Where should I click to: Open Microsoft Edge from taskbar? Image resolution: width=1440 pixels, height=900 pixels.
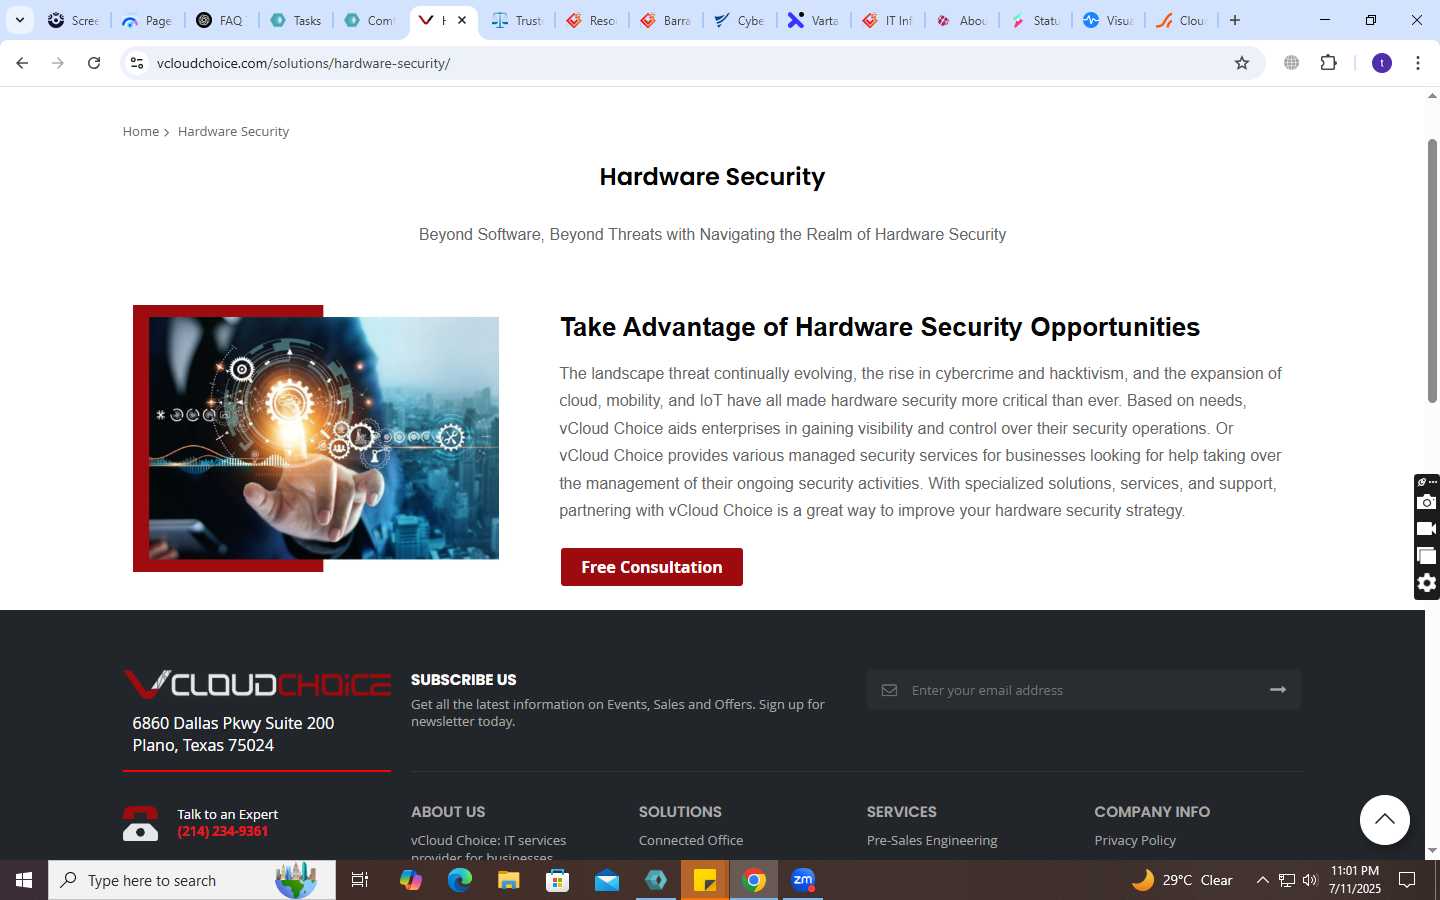tap(460, 880)
